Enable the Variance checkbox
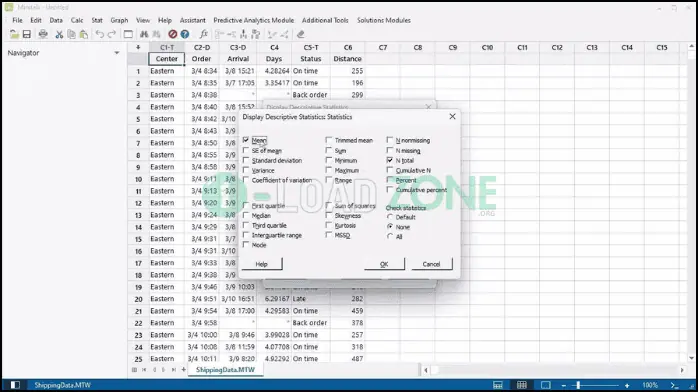This screenshot has width=698, height=392. [246, 170]
